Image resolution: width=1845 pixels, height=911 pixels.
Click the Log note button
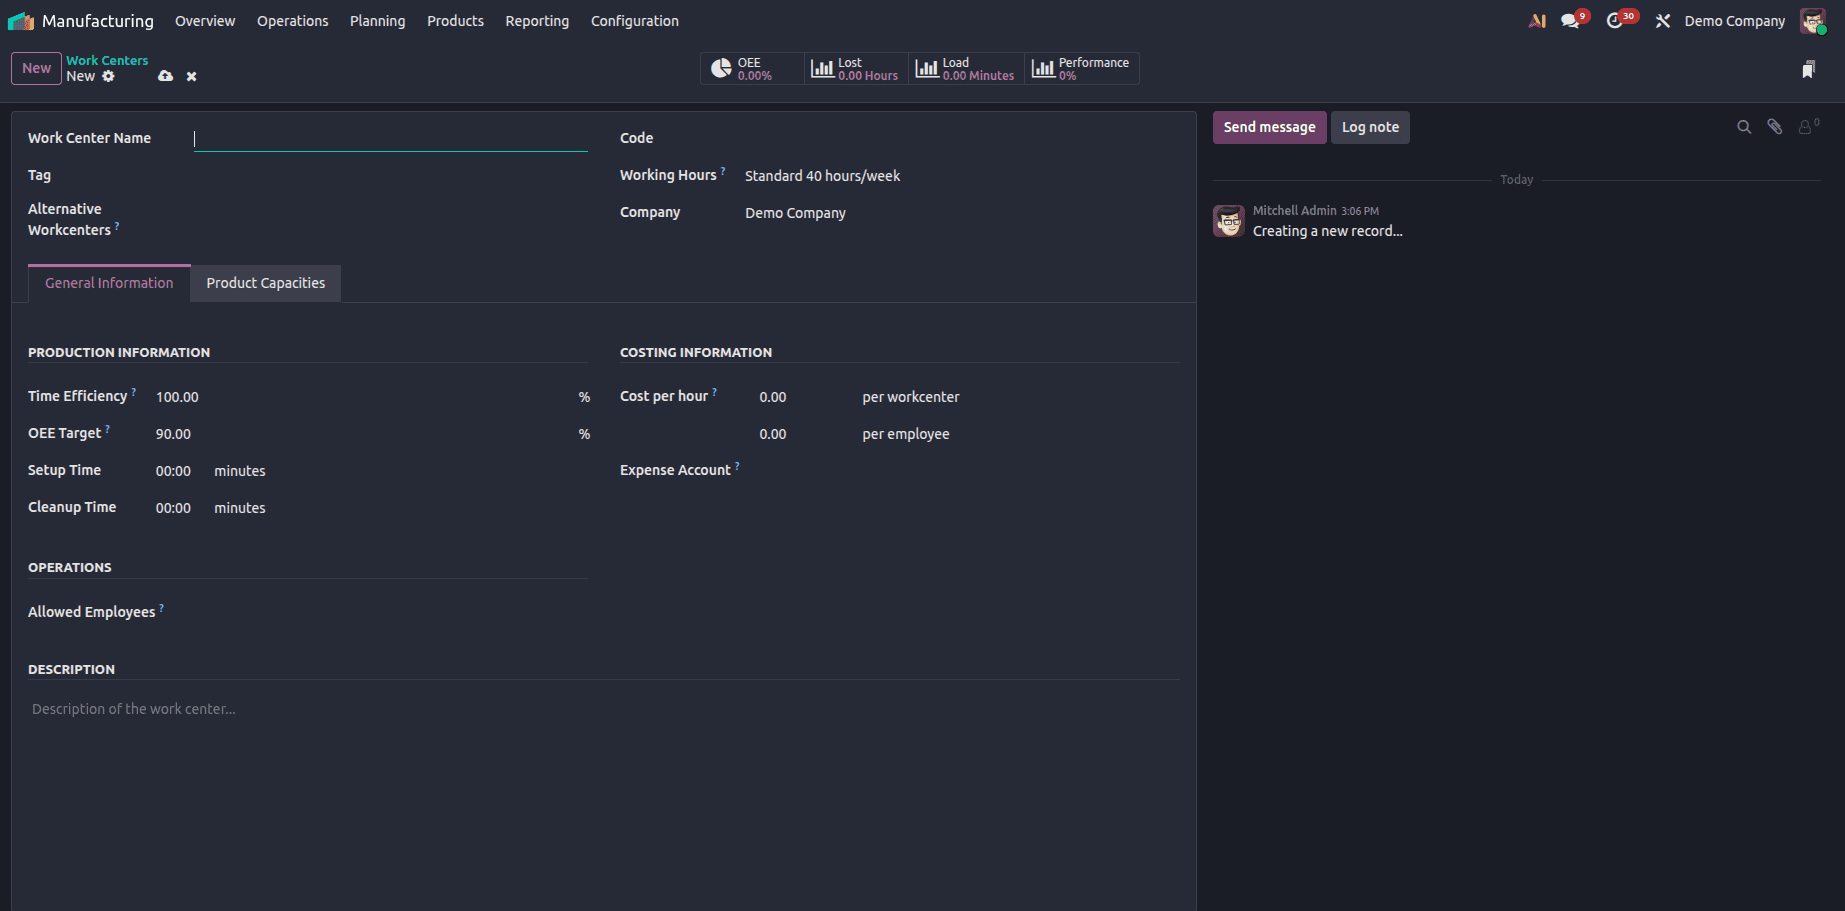pyautogui.click(x=1370, y=127)
